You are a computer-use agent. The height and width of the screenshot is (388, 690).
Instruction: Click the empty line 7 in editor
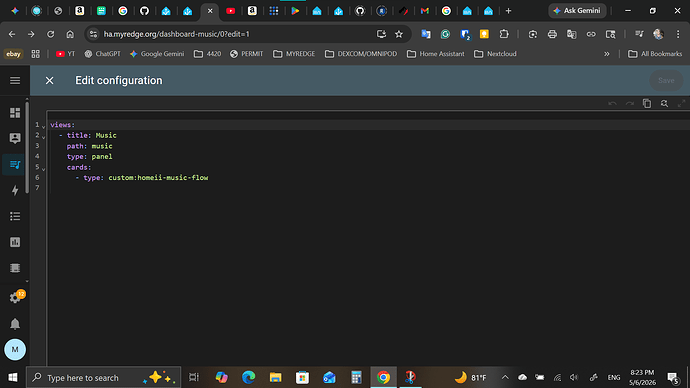point(369,188)
